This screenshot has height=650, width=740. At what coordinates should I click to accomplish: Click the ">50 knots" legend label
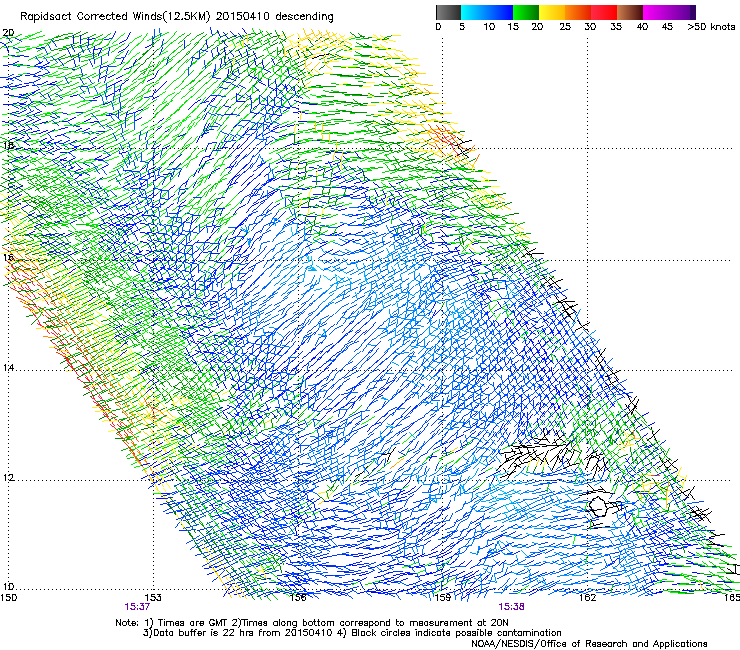pos(711,27)
